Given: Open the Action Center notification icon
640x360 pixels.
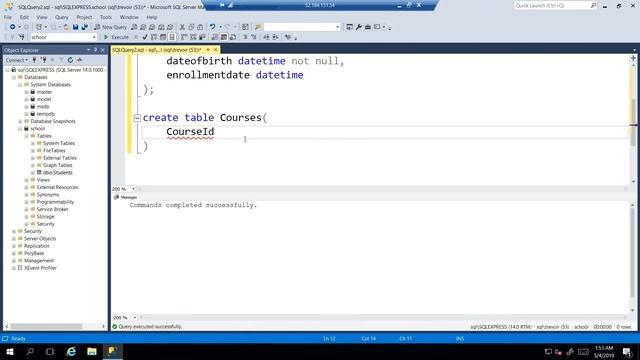Looking at the screenshot, I should coord(627,351).
